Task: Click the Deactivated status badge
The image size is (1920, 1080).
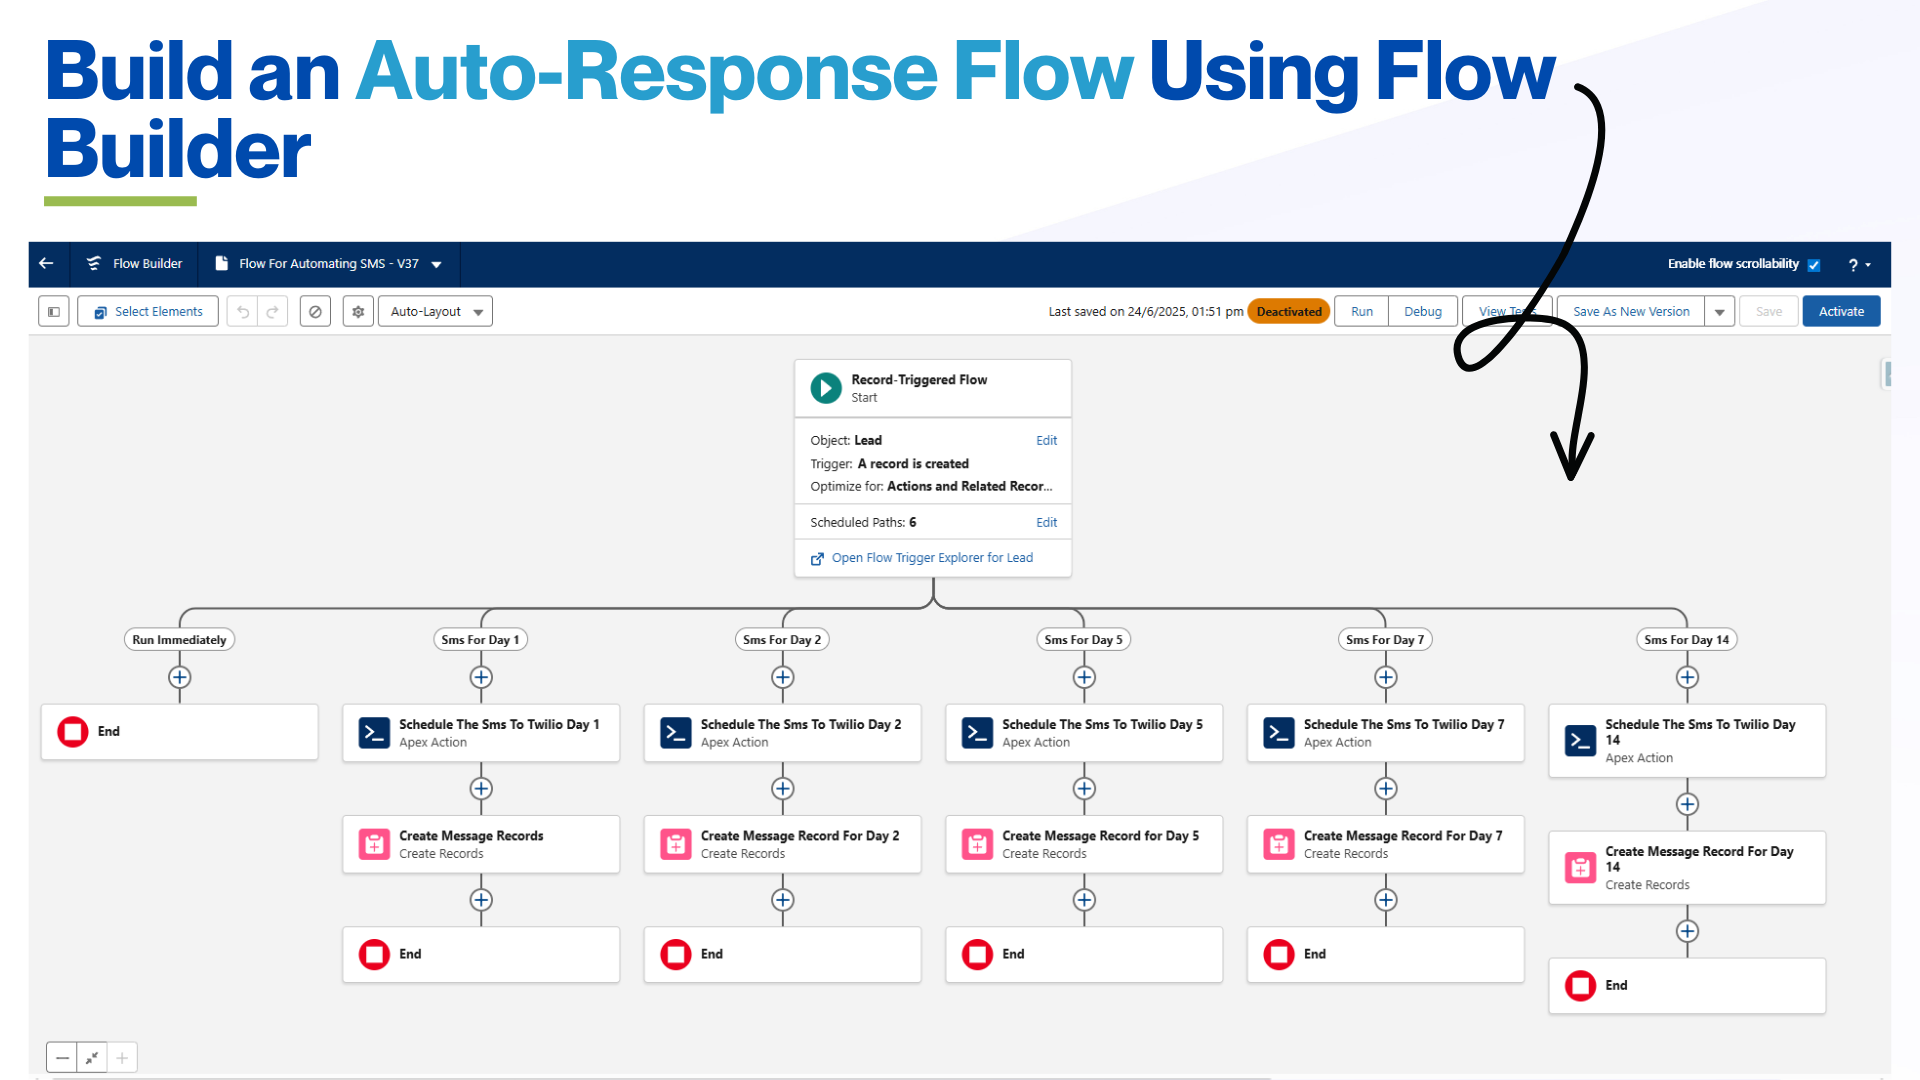Action: coord(1288,312)
